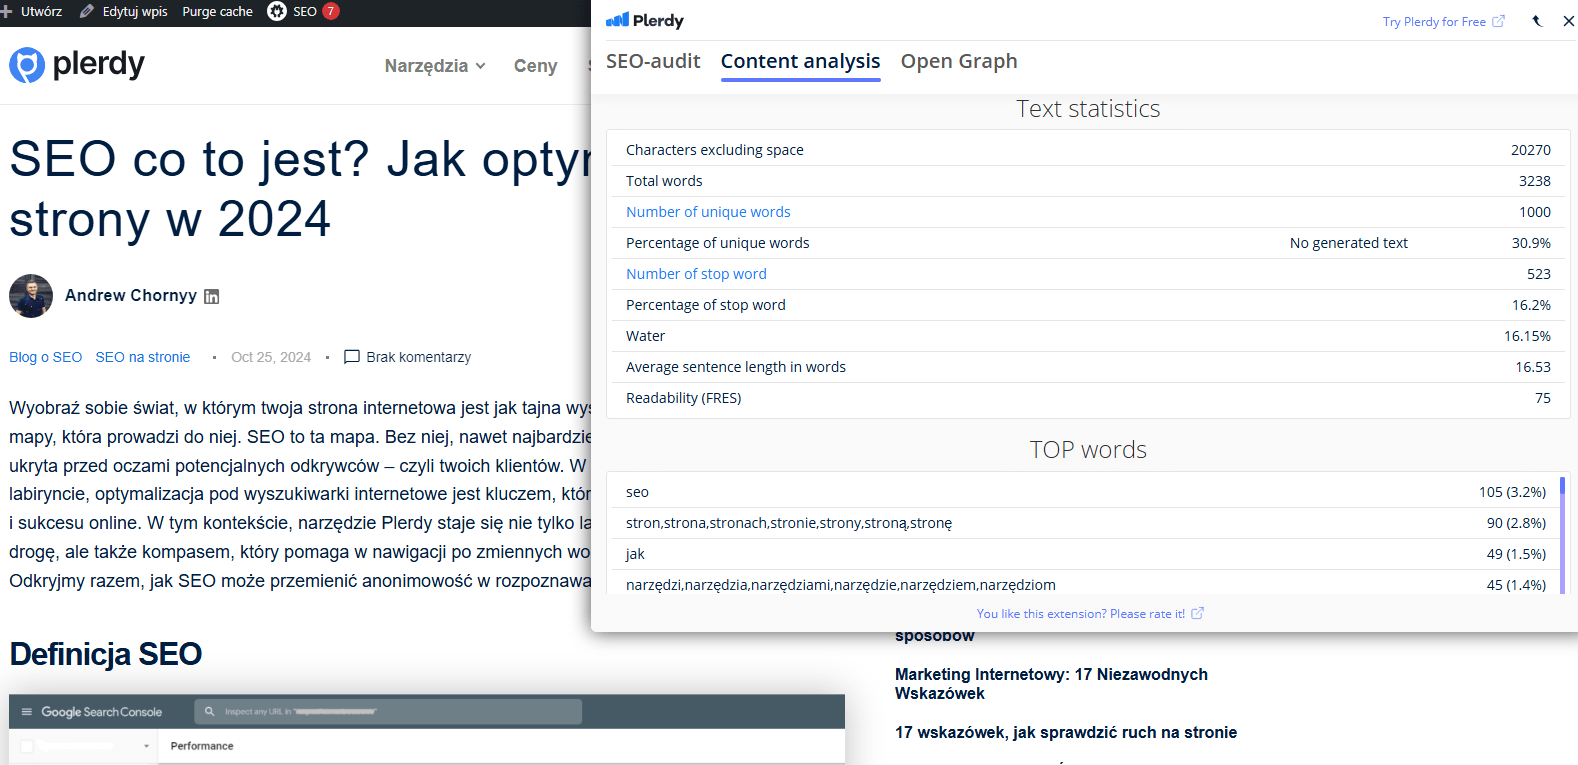Screen dimensions: 1578x765
Task: Click the Oct 25, 2024 publication date
Action: click(271, 357)
